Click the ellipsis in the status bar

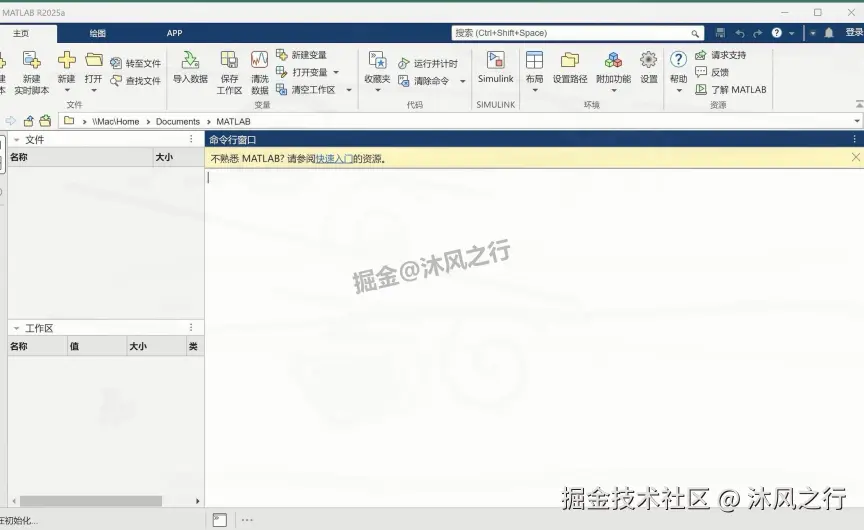point(247,520)
